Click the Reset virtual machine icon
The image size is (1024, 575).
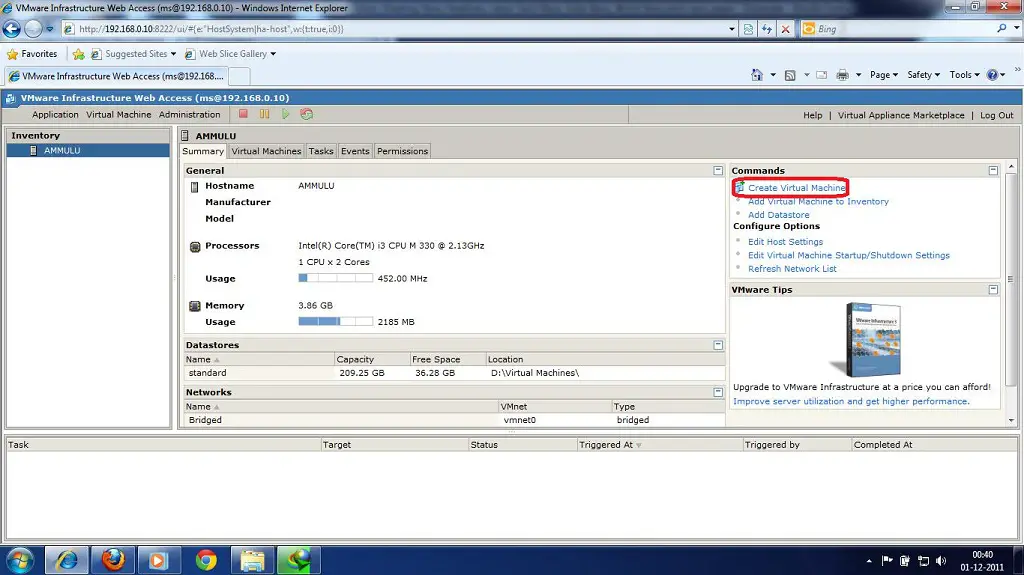pos(306,114)
